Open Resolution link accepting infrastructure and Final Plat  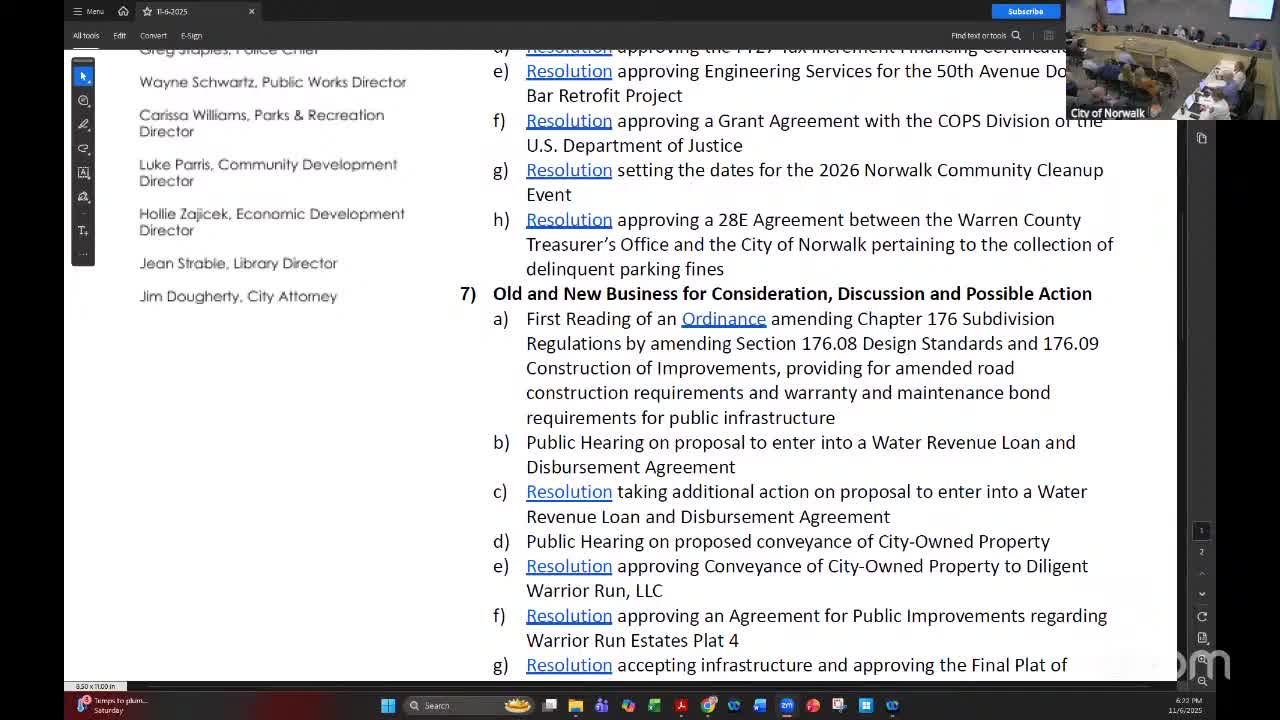click(569, 665)
